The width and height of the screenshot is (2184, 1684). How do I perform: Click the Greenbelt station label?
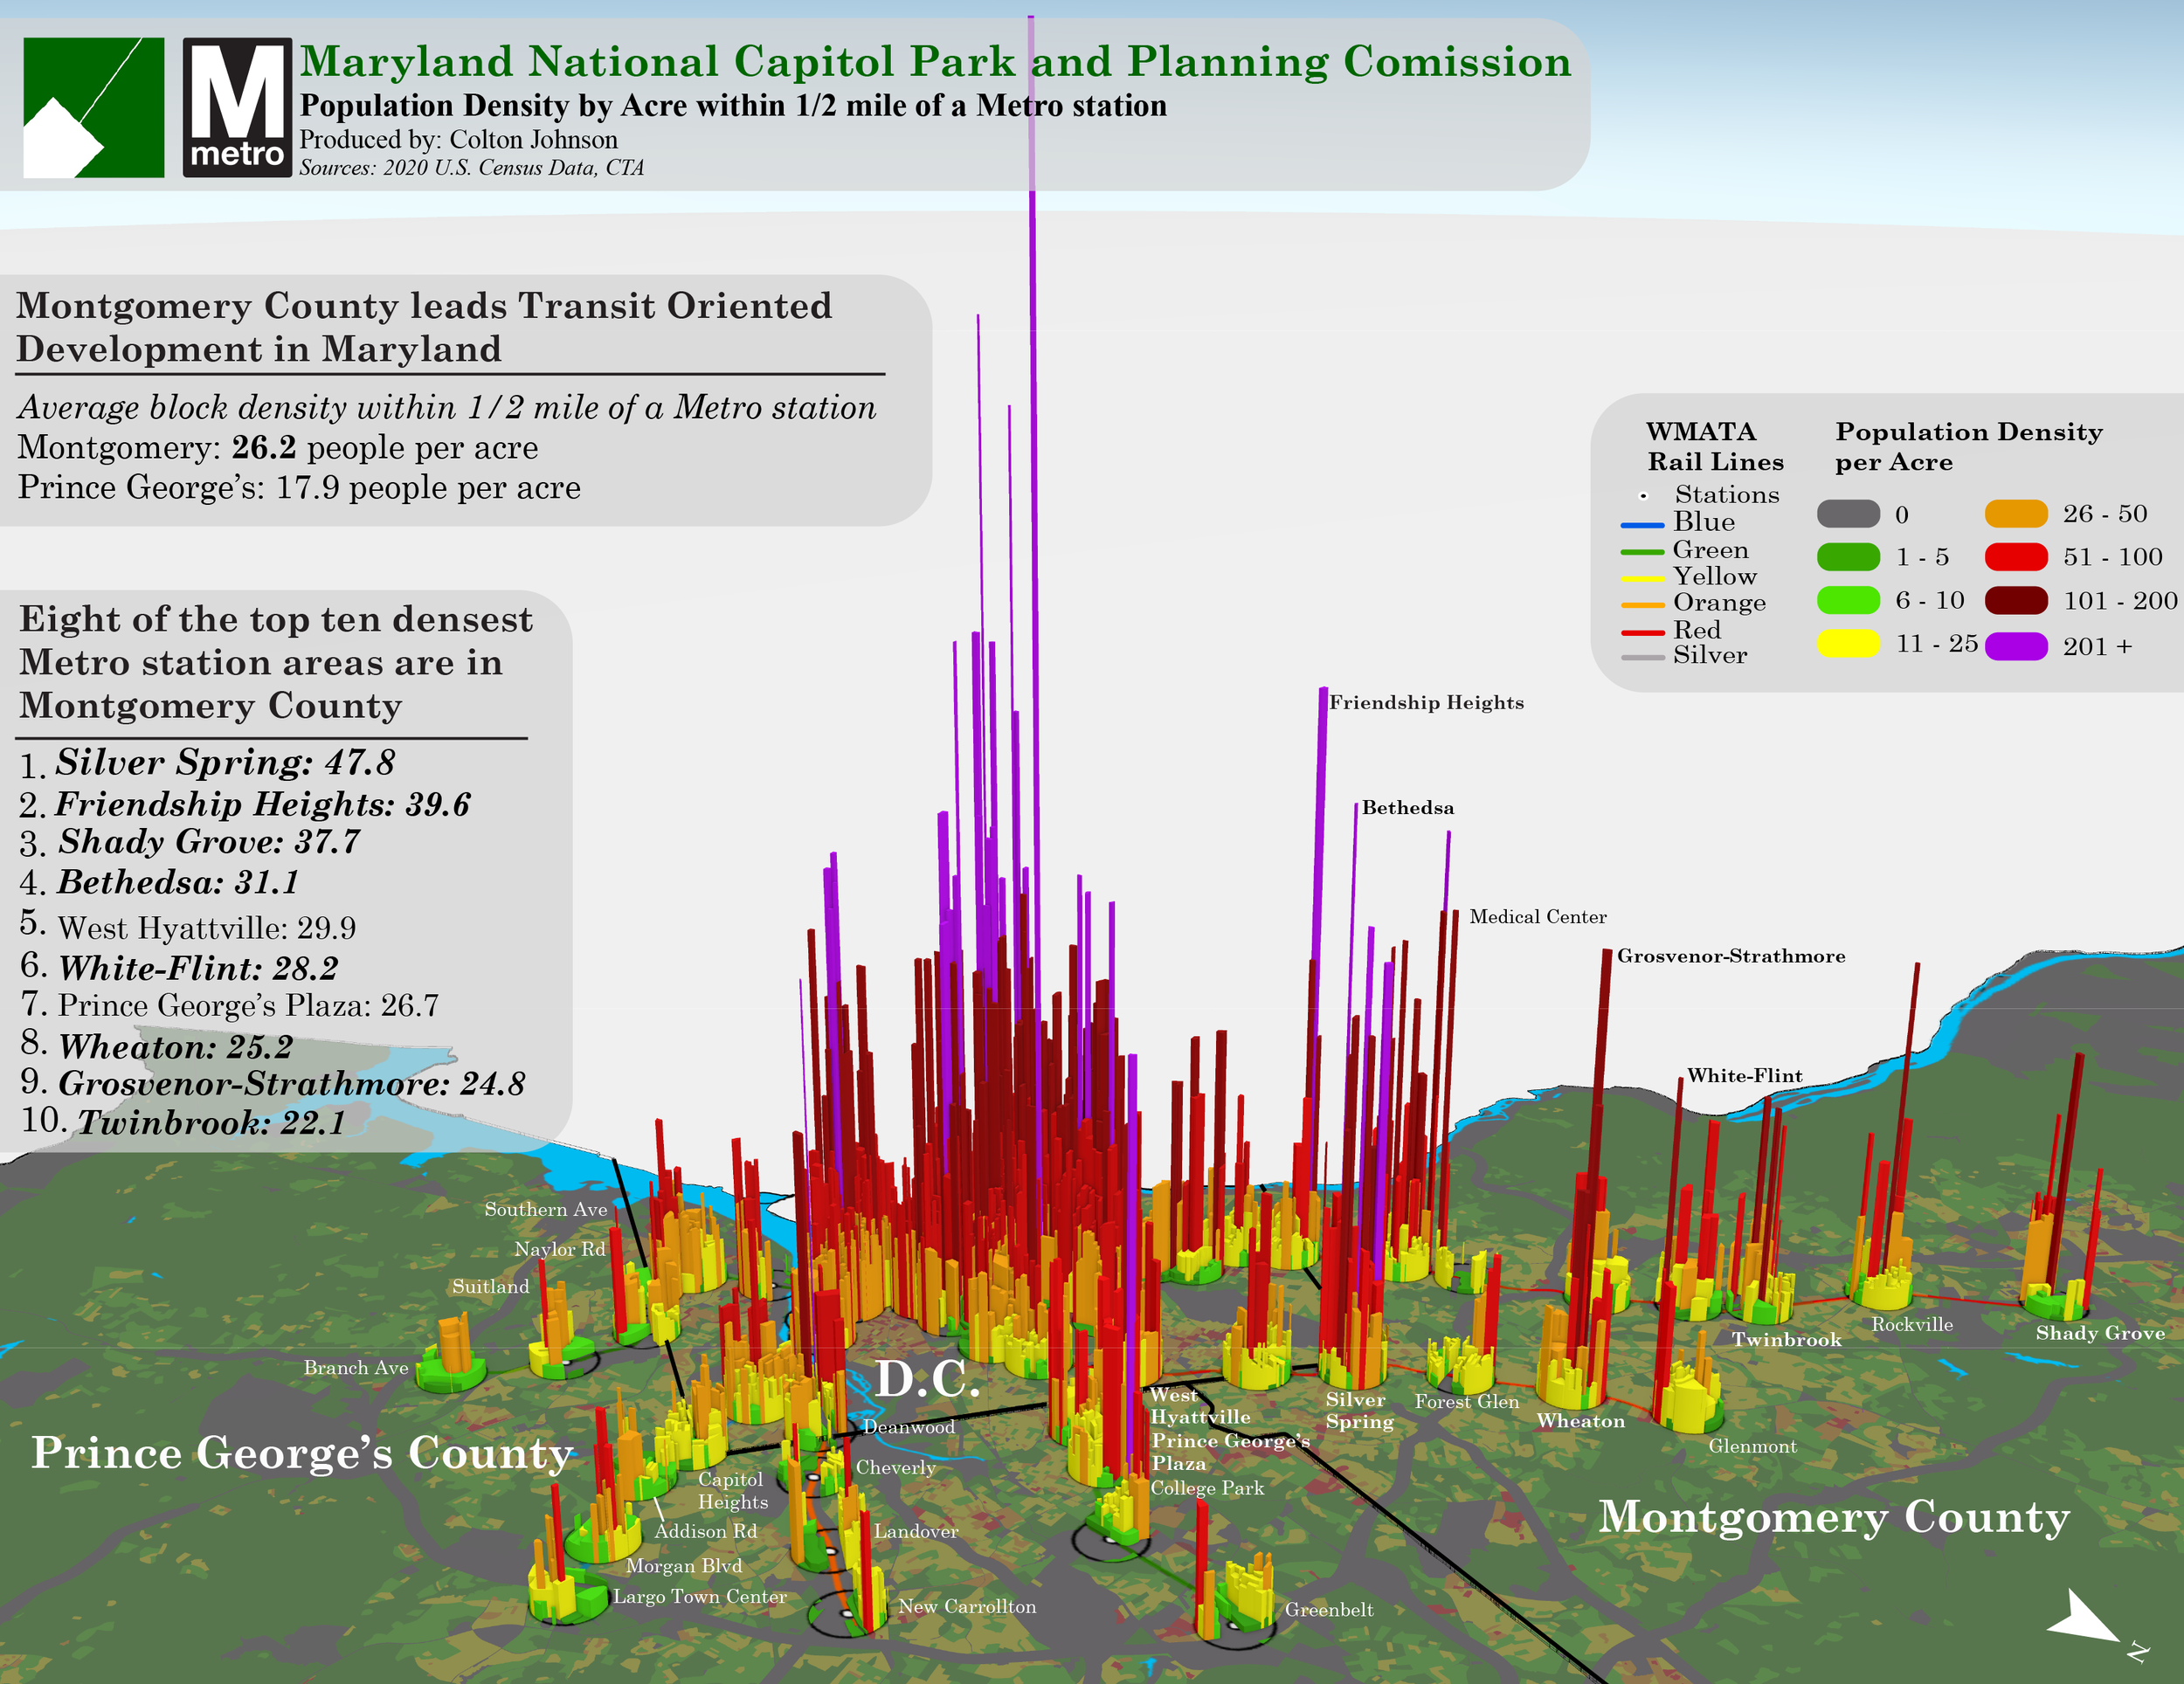click(1328, 1610)
